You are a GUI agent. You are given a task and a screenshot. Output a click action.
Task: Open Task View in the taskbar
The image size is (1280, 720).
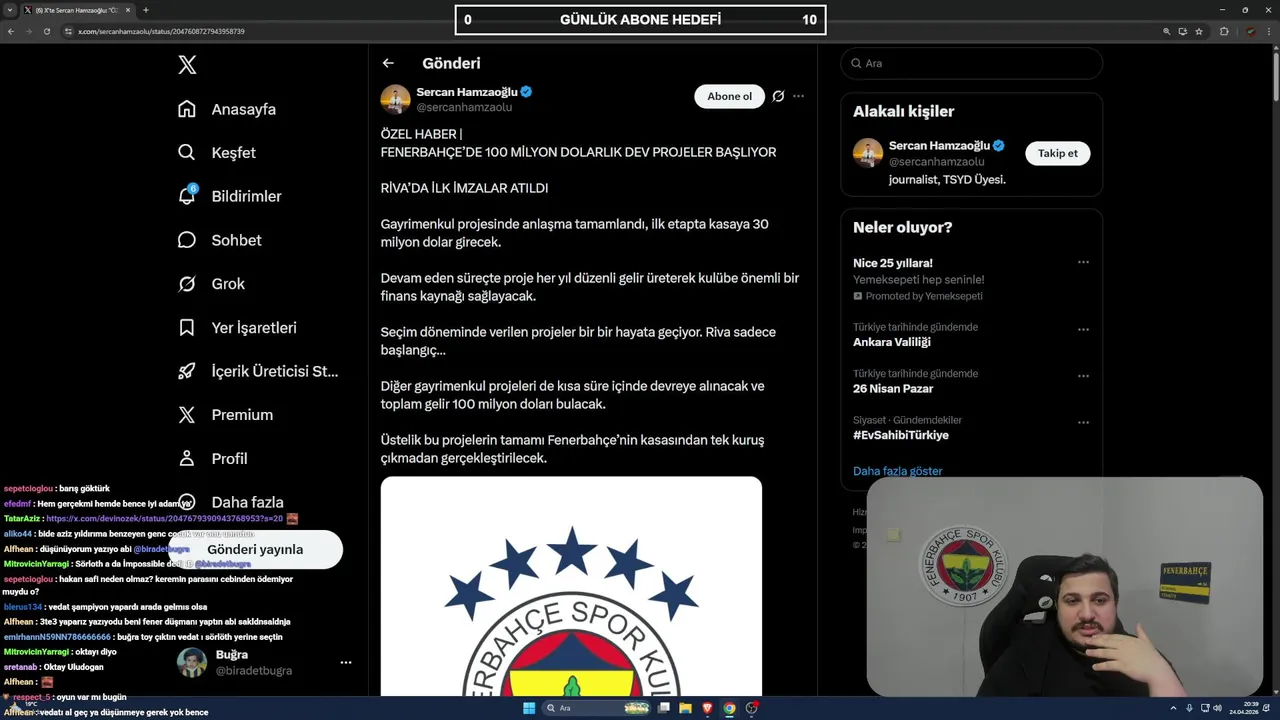(663, 708)
